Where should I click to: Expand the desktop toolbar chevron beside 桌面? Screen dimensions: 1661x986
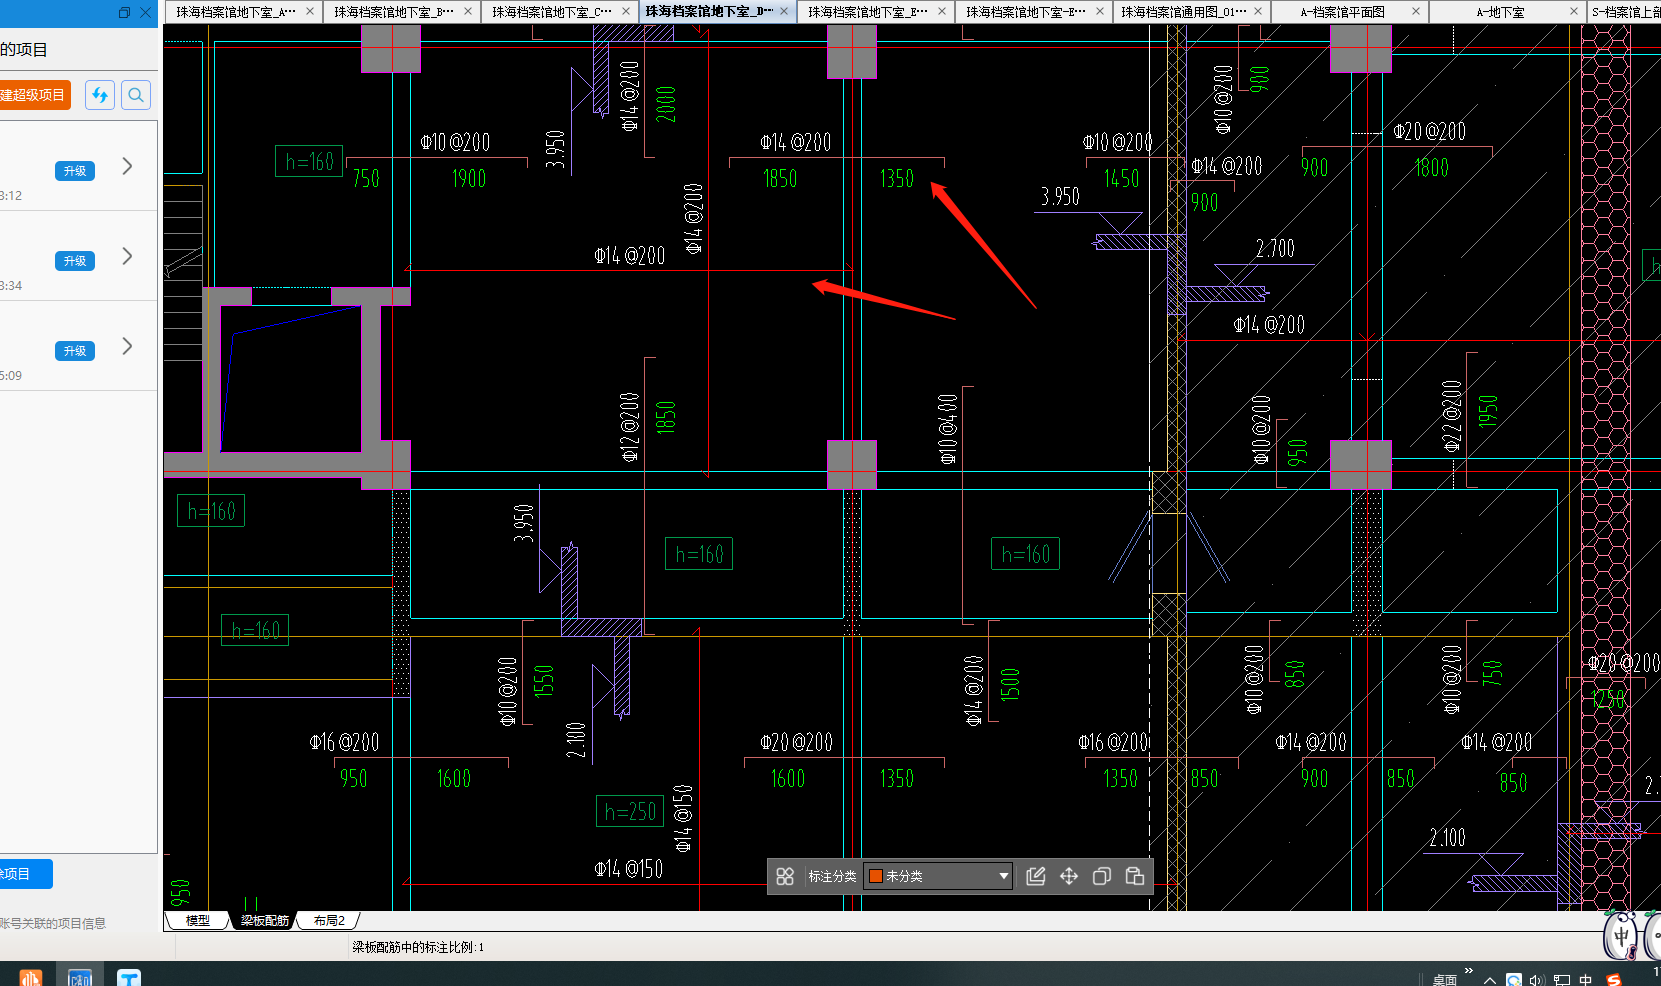click(1468, 971)
